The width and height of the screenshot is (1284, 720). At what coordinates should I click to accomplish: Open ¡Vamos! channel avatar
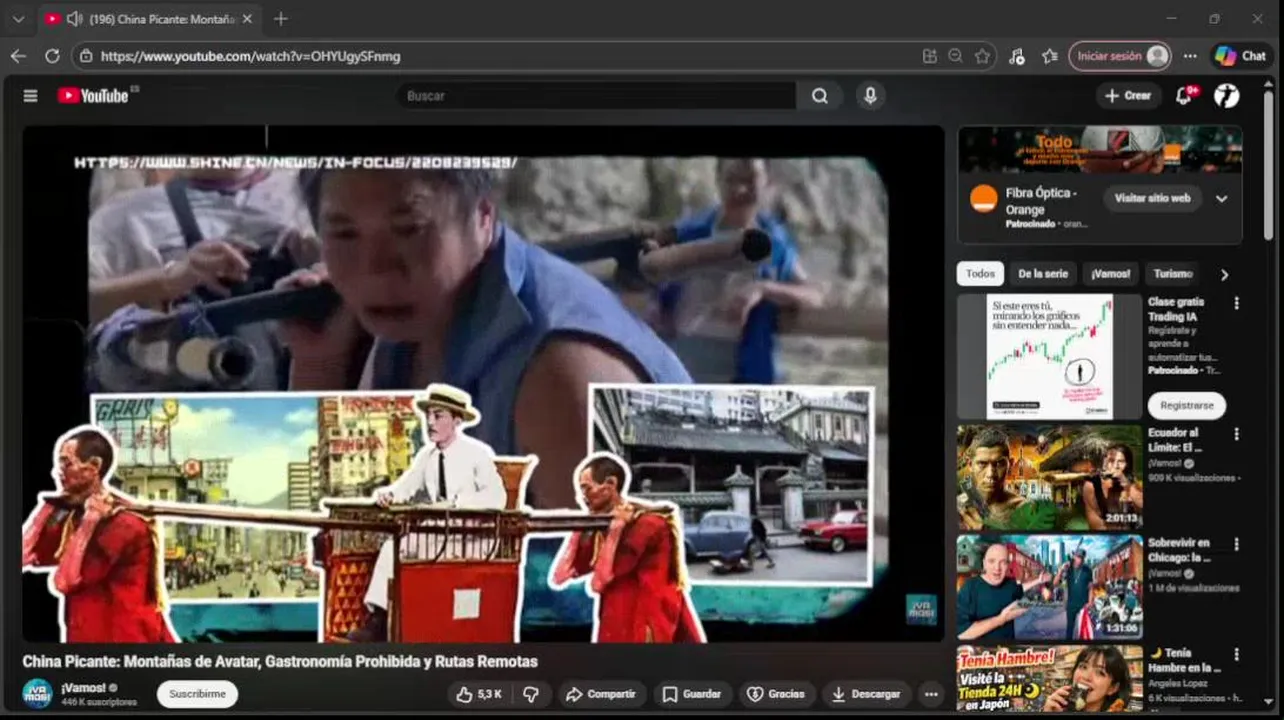point(37,693)
